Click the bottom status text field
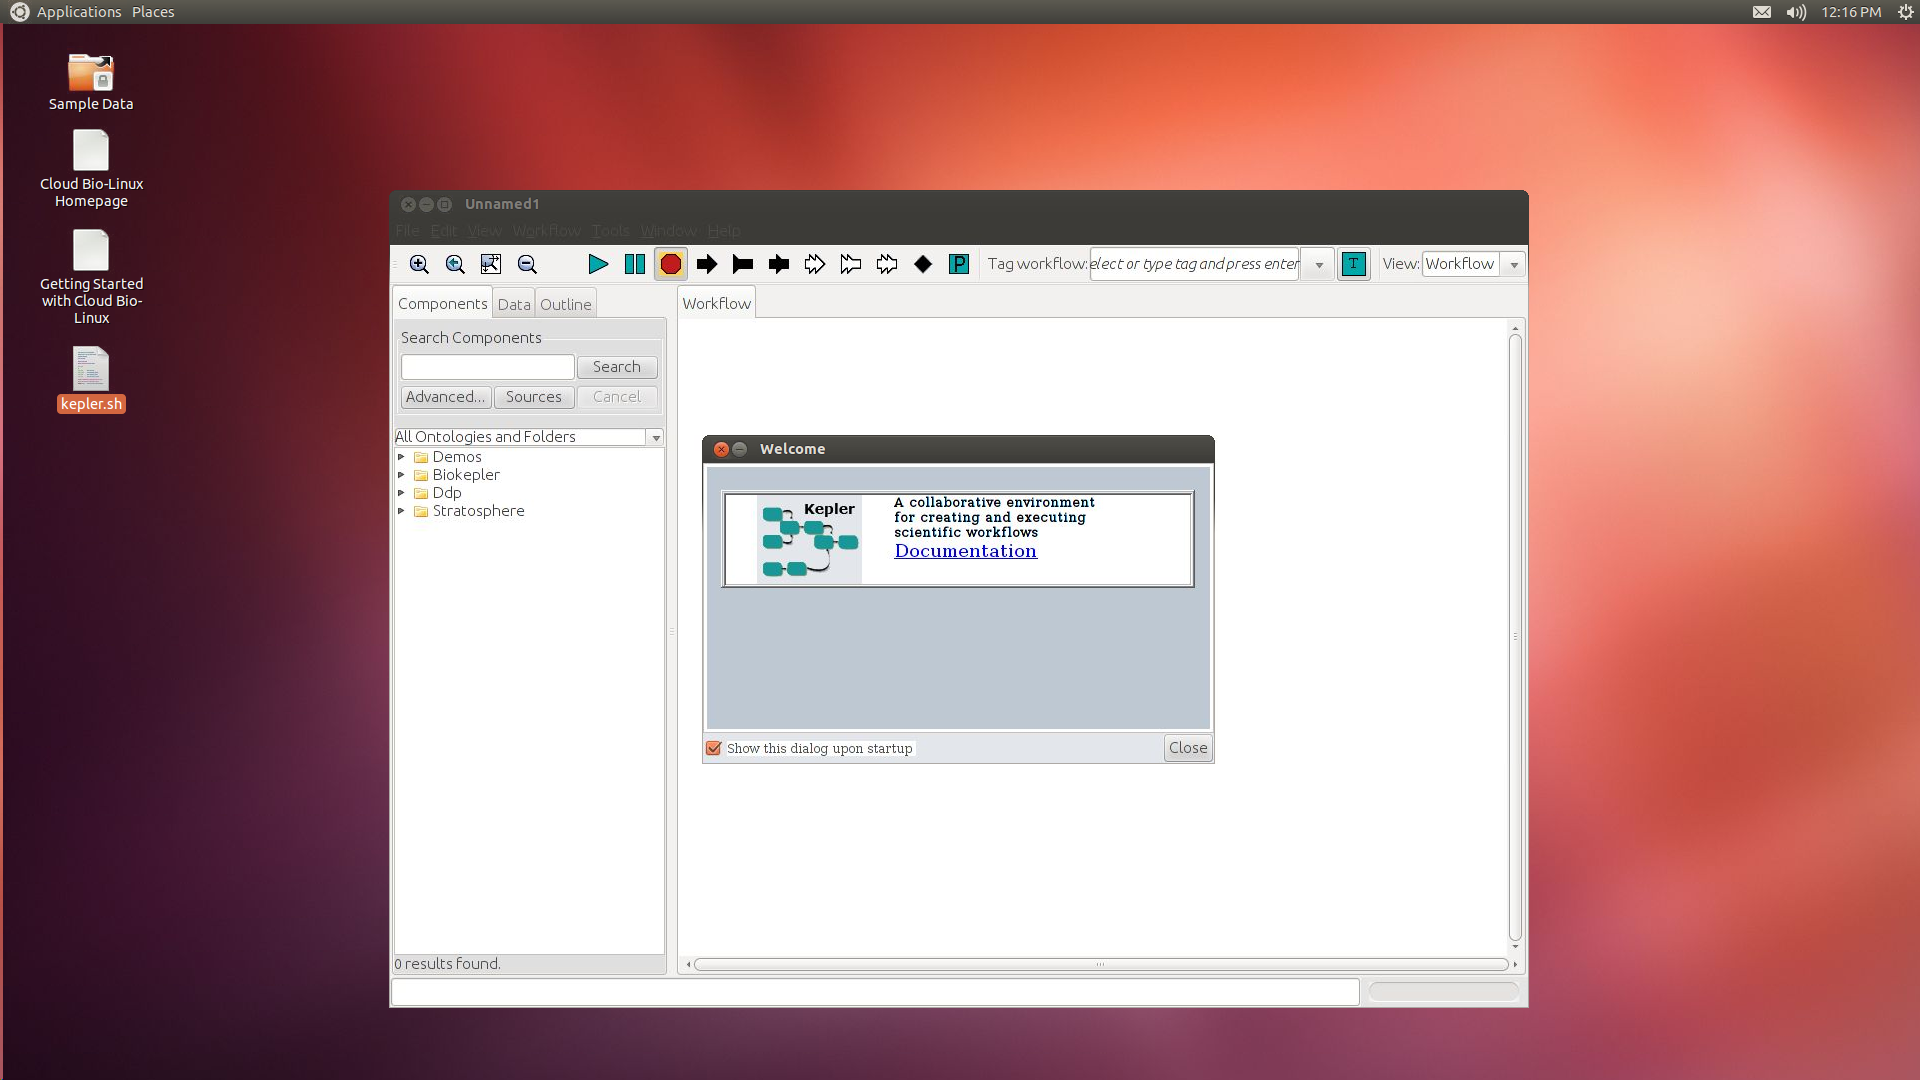This screenshot has height=1080, width=1920. (875, 992)
